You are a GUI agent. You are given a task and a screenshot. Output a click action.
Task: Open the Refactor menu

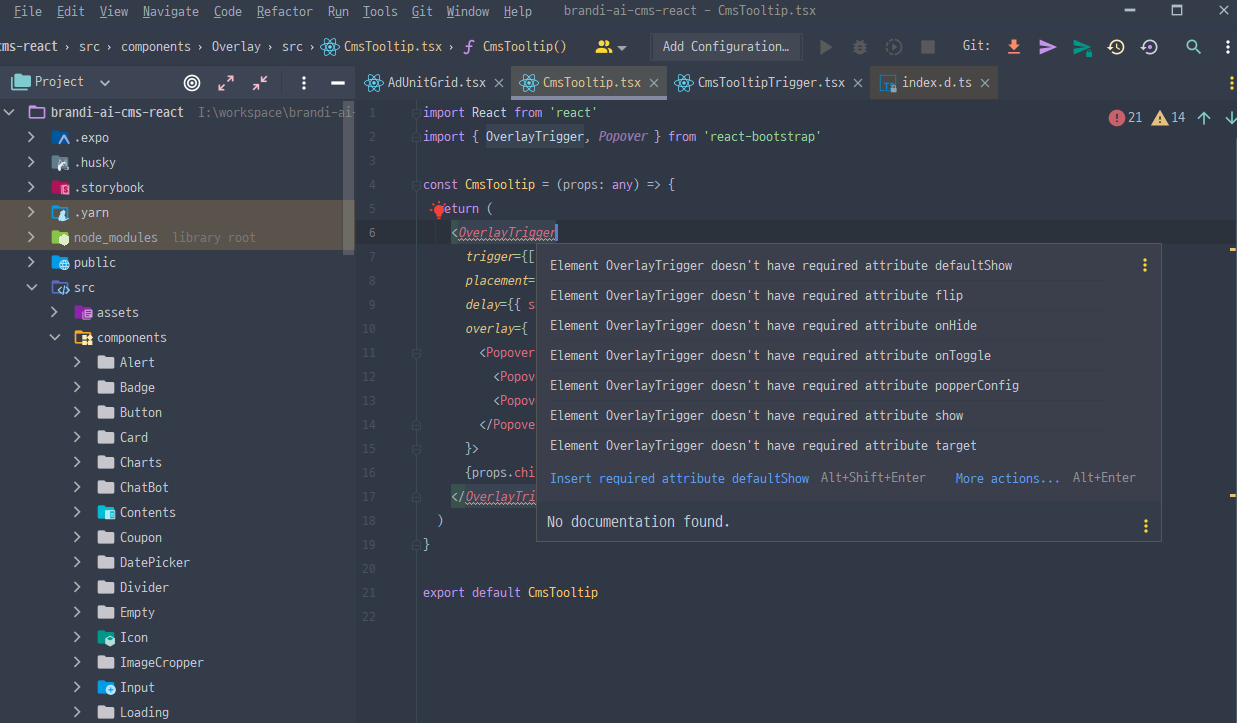pyautogui.click(x=284, y=11)
